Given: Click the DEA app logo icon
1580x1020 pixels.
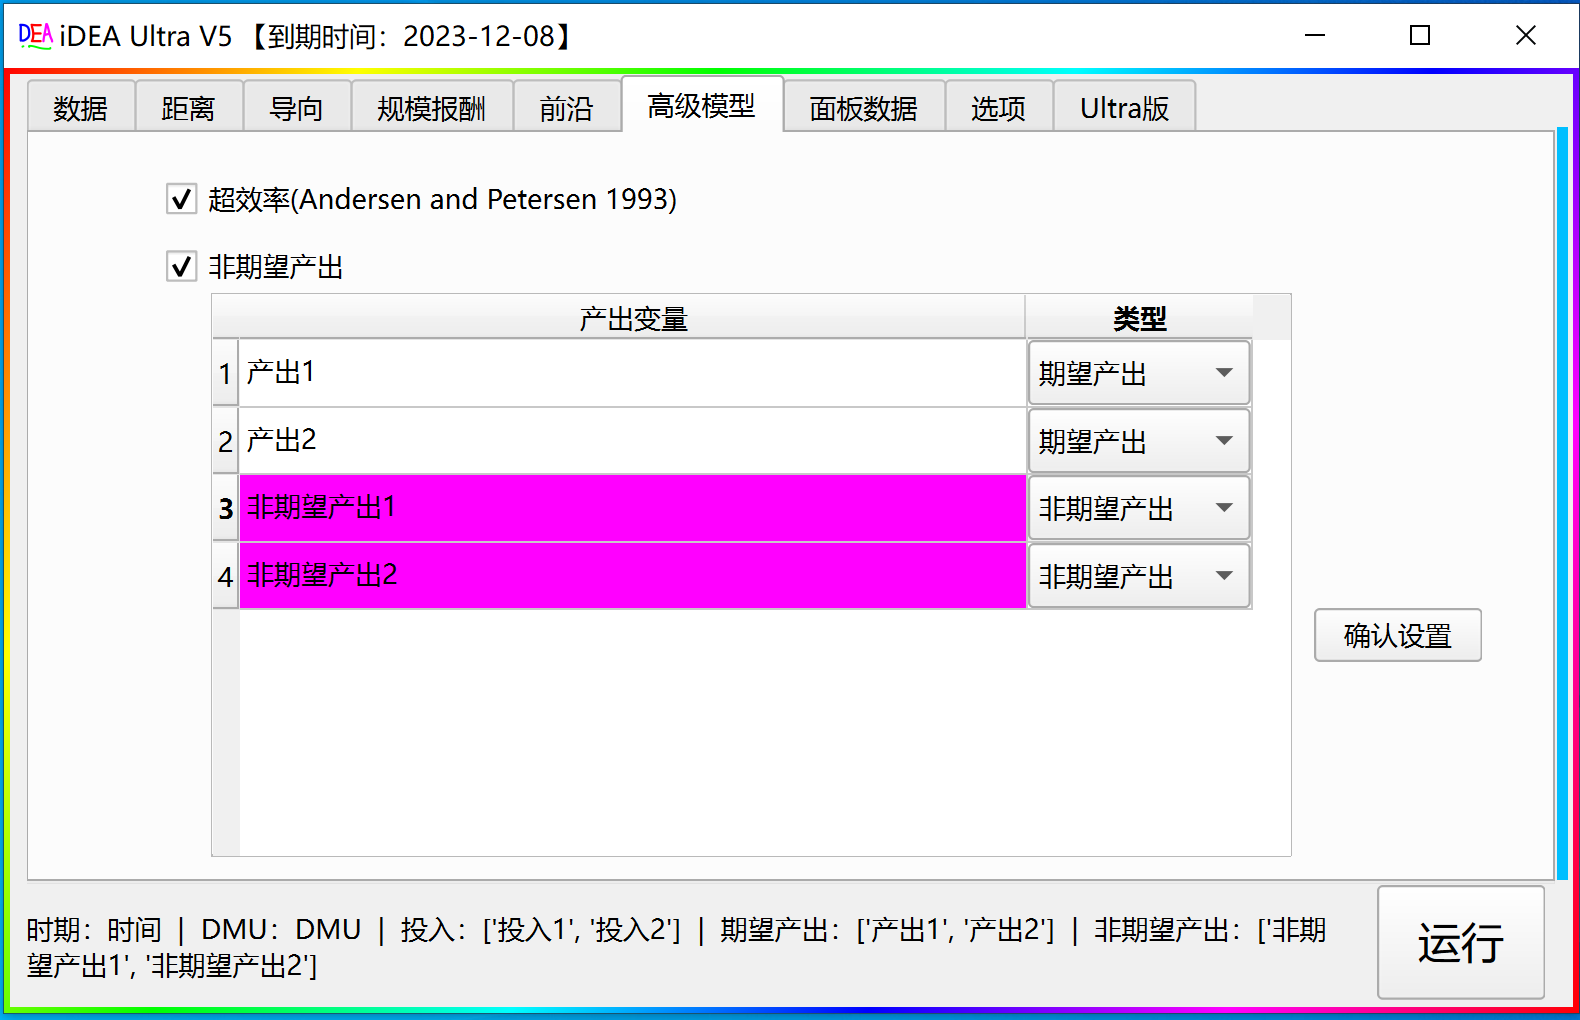Looking at the screenshot, I should pos(35,36).
